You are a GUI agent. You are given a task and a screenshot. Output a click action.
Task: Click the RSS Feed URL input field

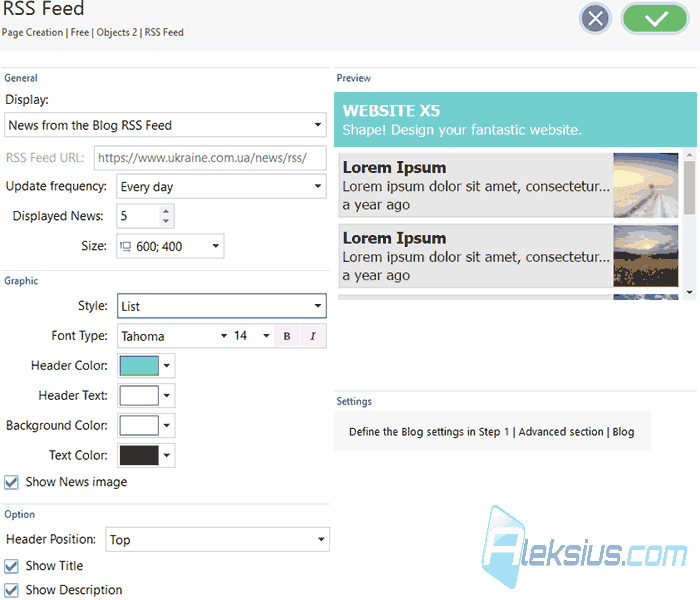coord(210,158)
